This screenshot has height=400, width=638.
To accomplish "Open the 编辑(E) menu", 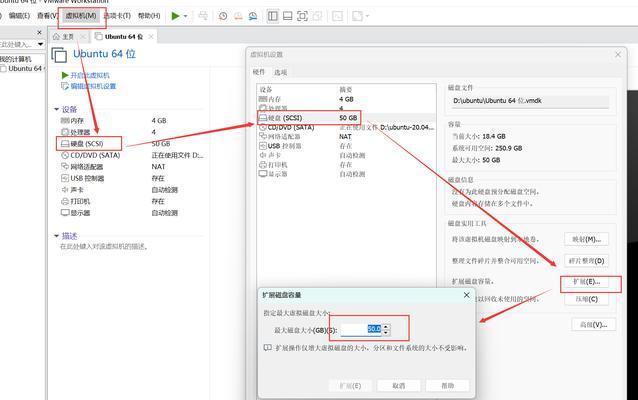I will (x=19, y=16).
